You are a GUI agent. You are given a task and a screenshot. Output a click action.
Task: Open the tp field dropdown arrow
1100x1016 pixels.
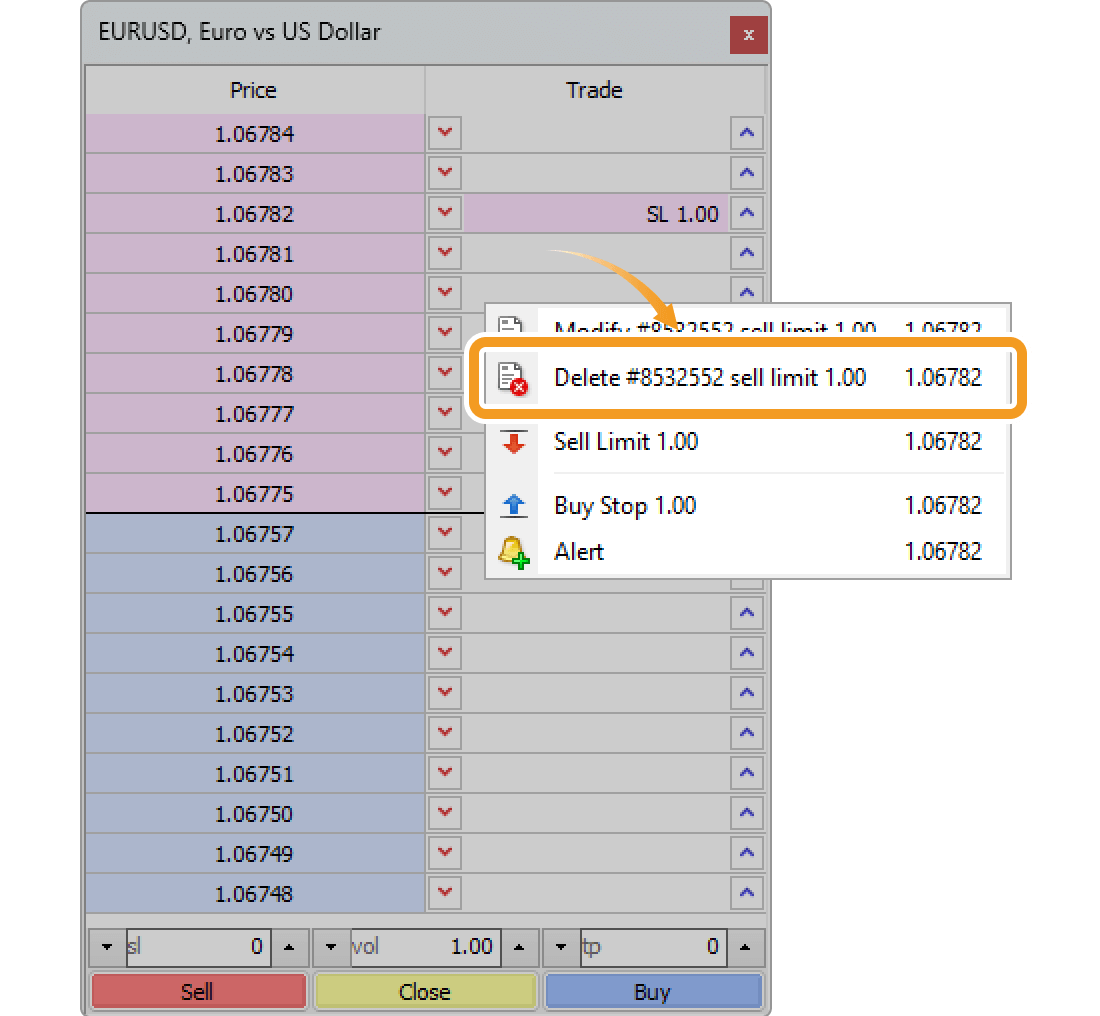562,947
